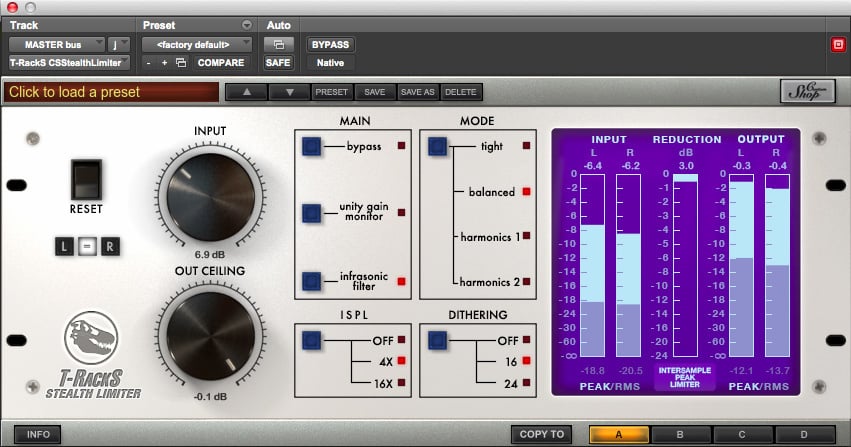This screenshot has width=851, height=447.
Task: Toggle the MAIN bypass switch
Action: pos(310,147)
